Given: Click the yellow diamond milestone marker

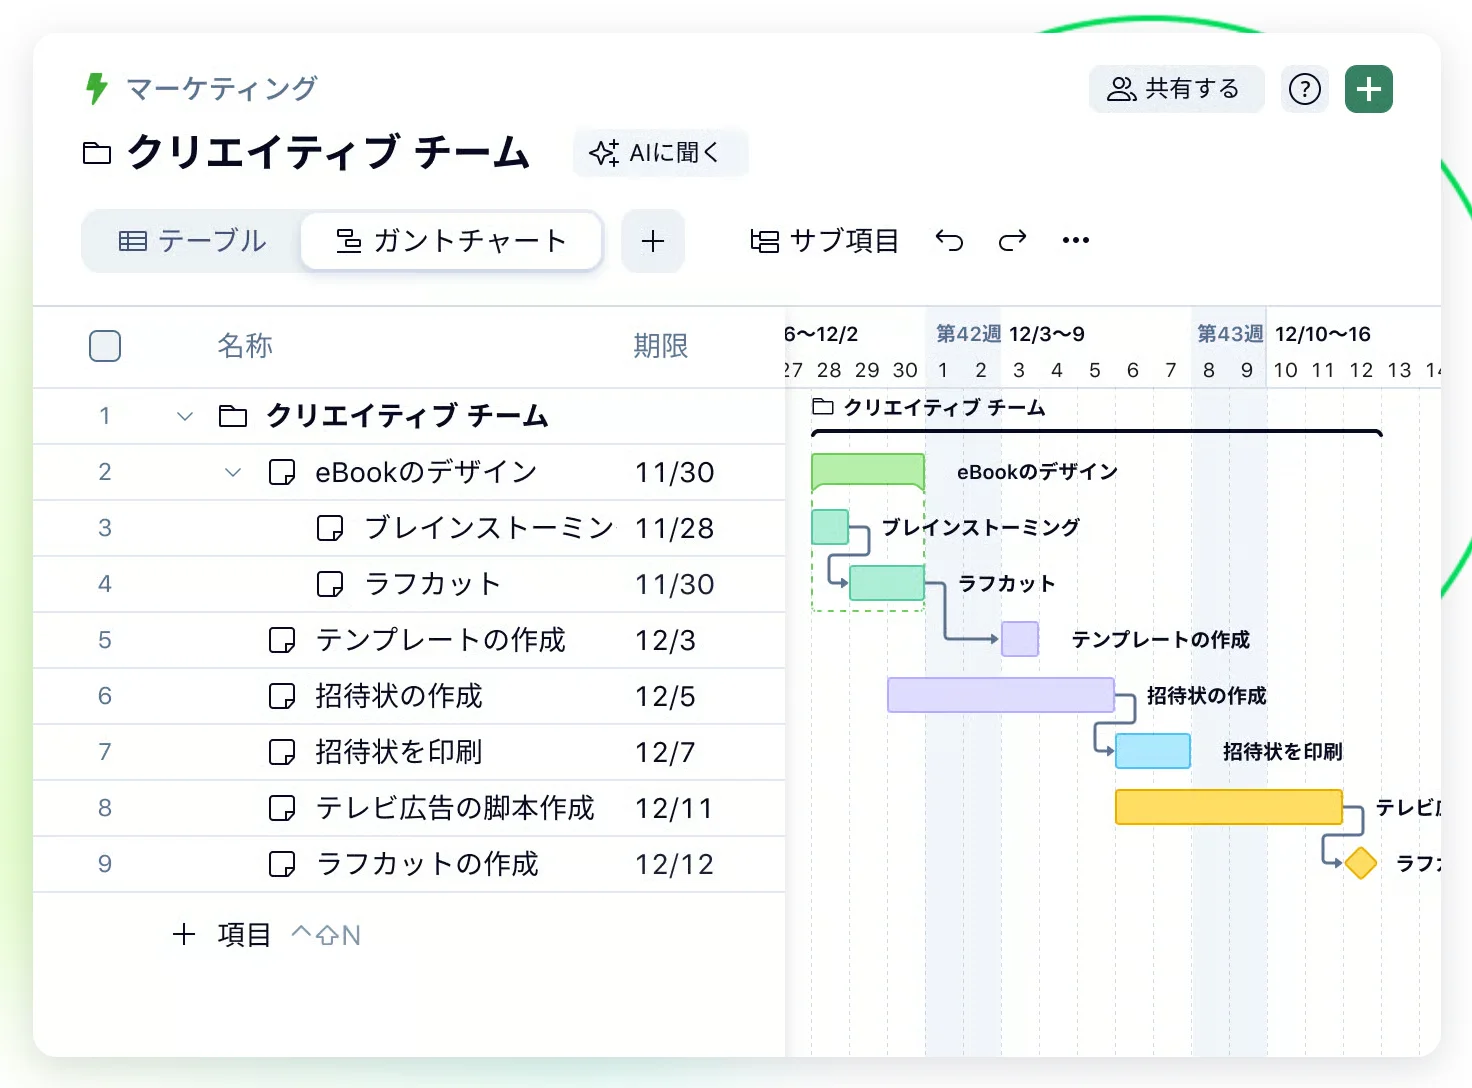Looking at the screenshot, I should pos(1361,863).
